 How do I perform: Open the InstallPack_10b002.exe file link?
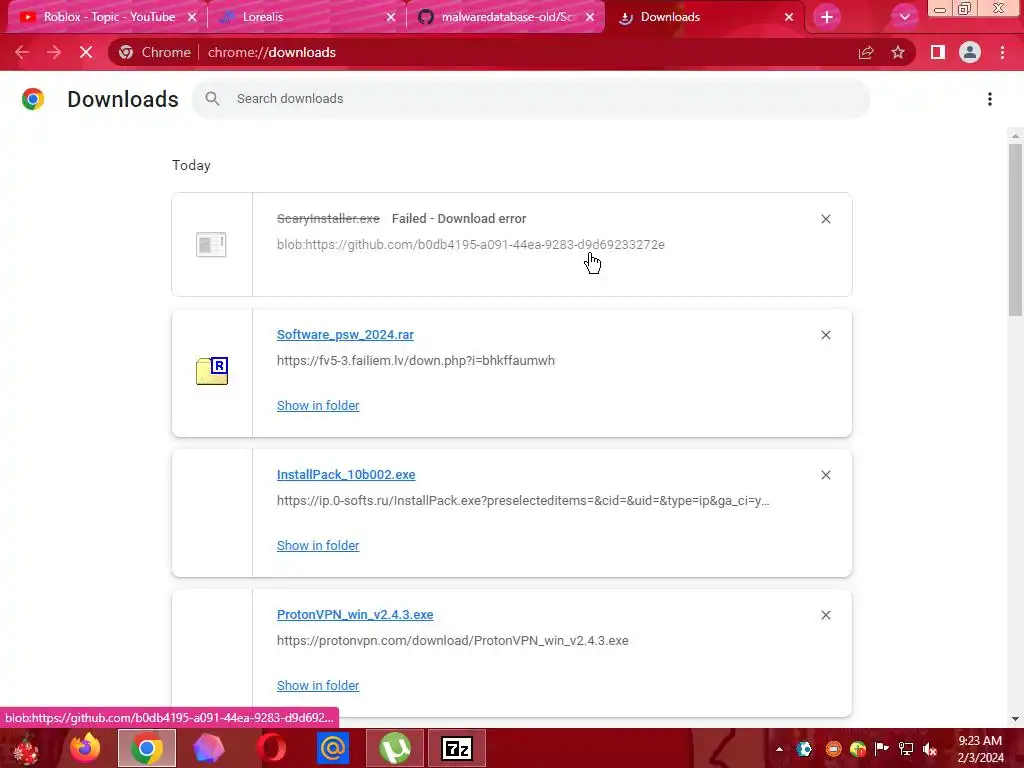pos(346,475)
